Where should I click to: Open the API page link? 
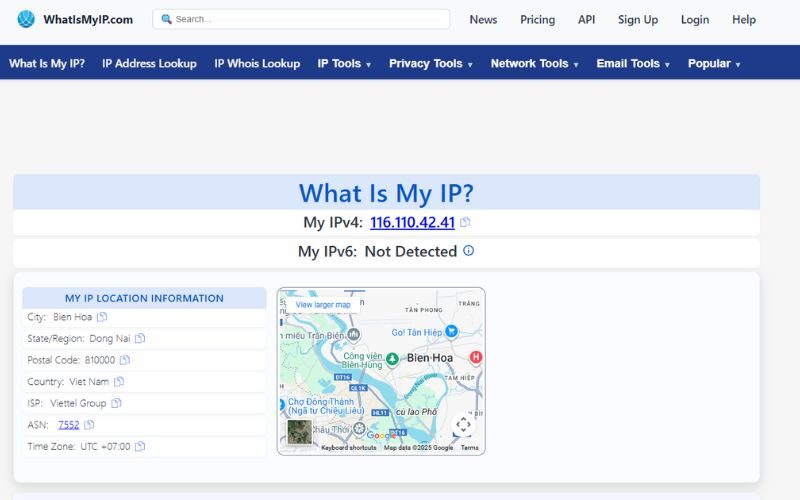pyautogui.click(x=586, y=19)
